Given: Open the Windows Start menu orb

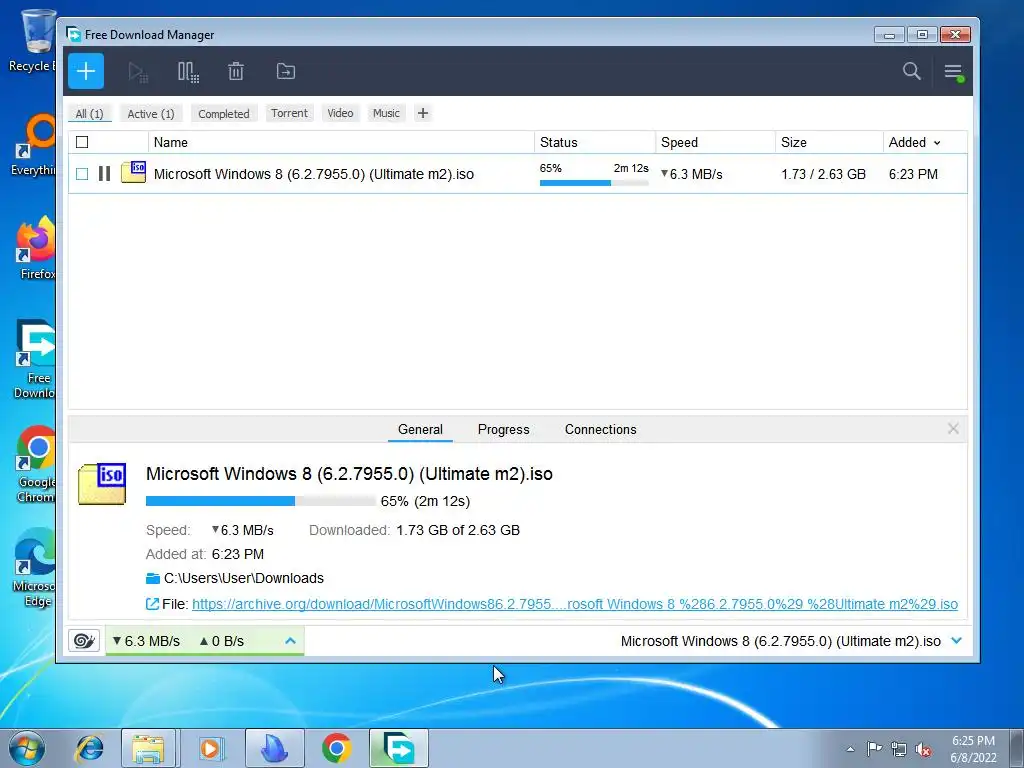Looking at the screenshot, I should [x=27, y=748].
